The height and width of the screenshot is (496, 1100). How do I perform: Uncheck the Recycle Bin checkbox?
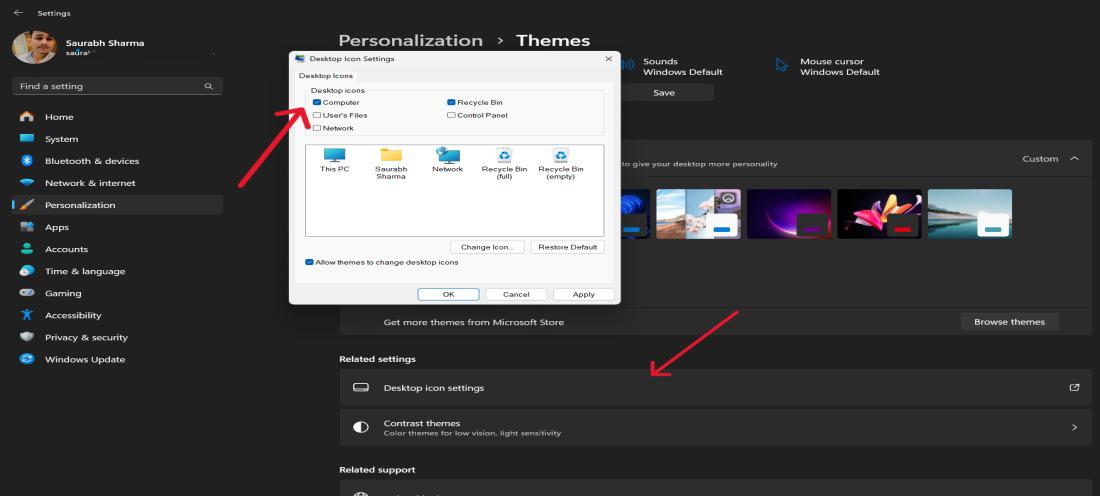click(451, 102)
